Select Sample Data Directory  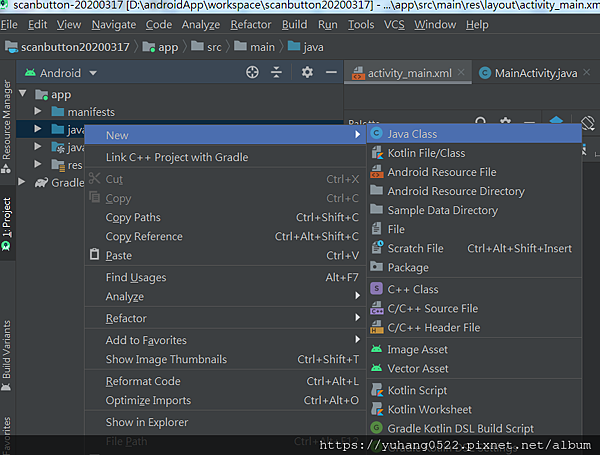coord(474,210)
